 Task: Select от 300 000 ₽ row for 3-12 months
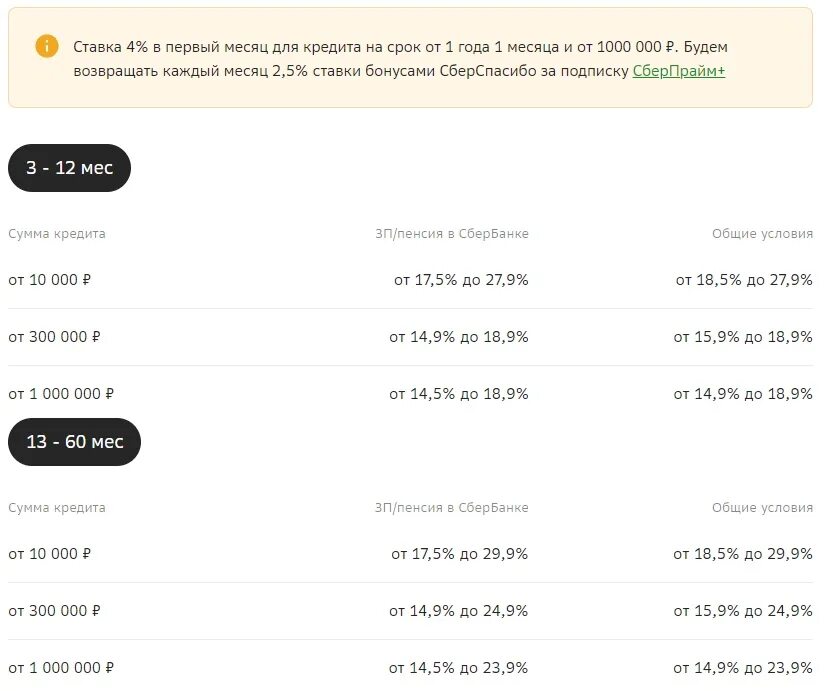coord(411,337)
